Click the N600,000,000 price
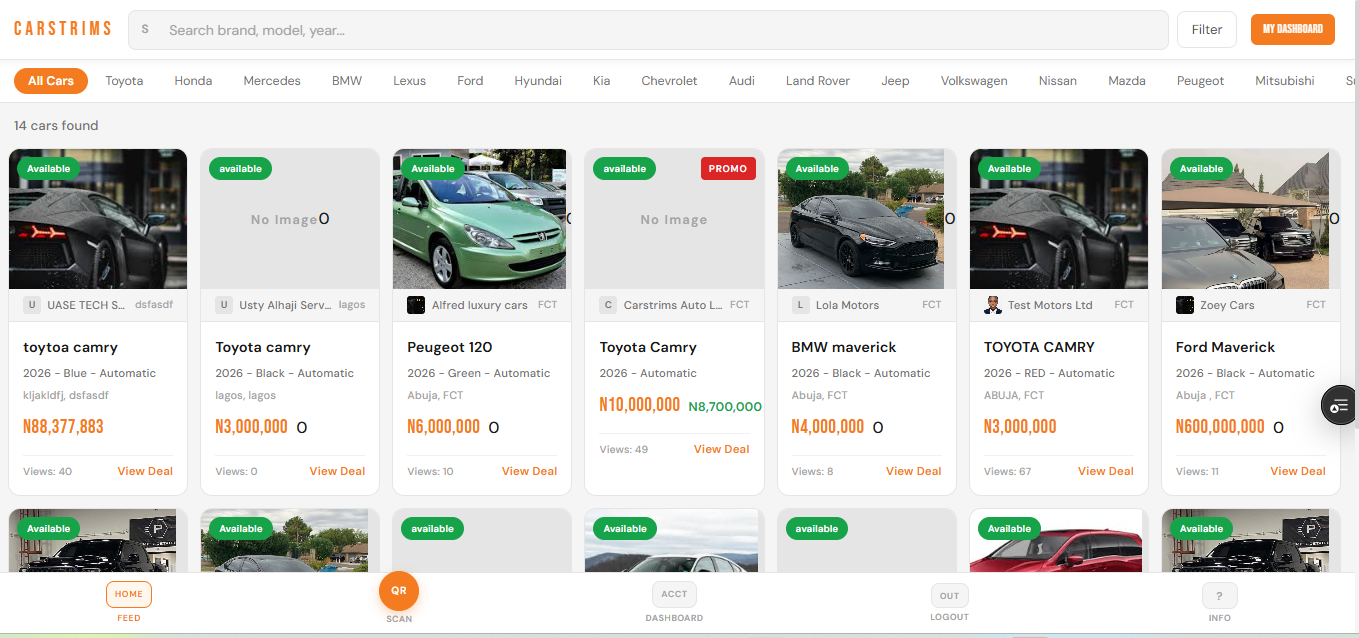 [1220, 427]
